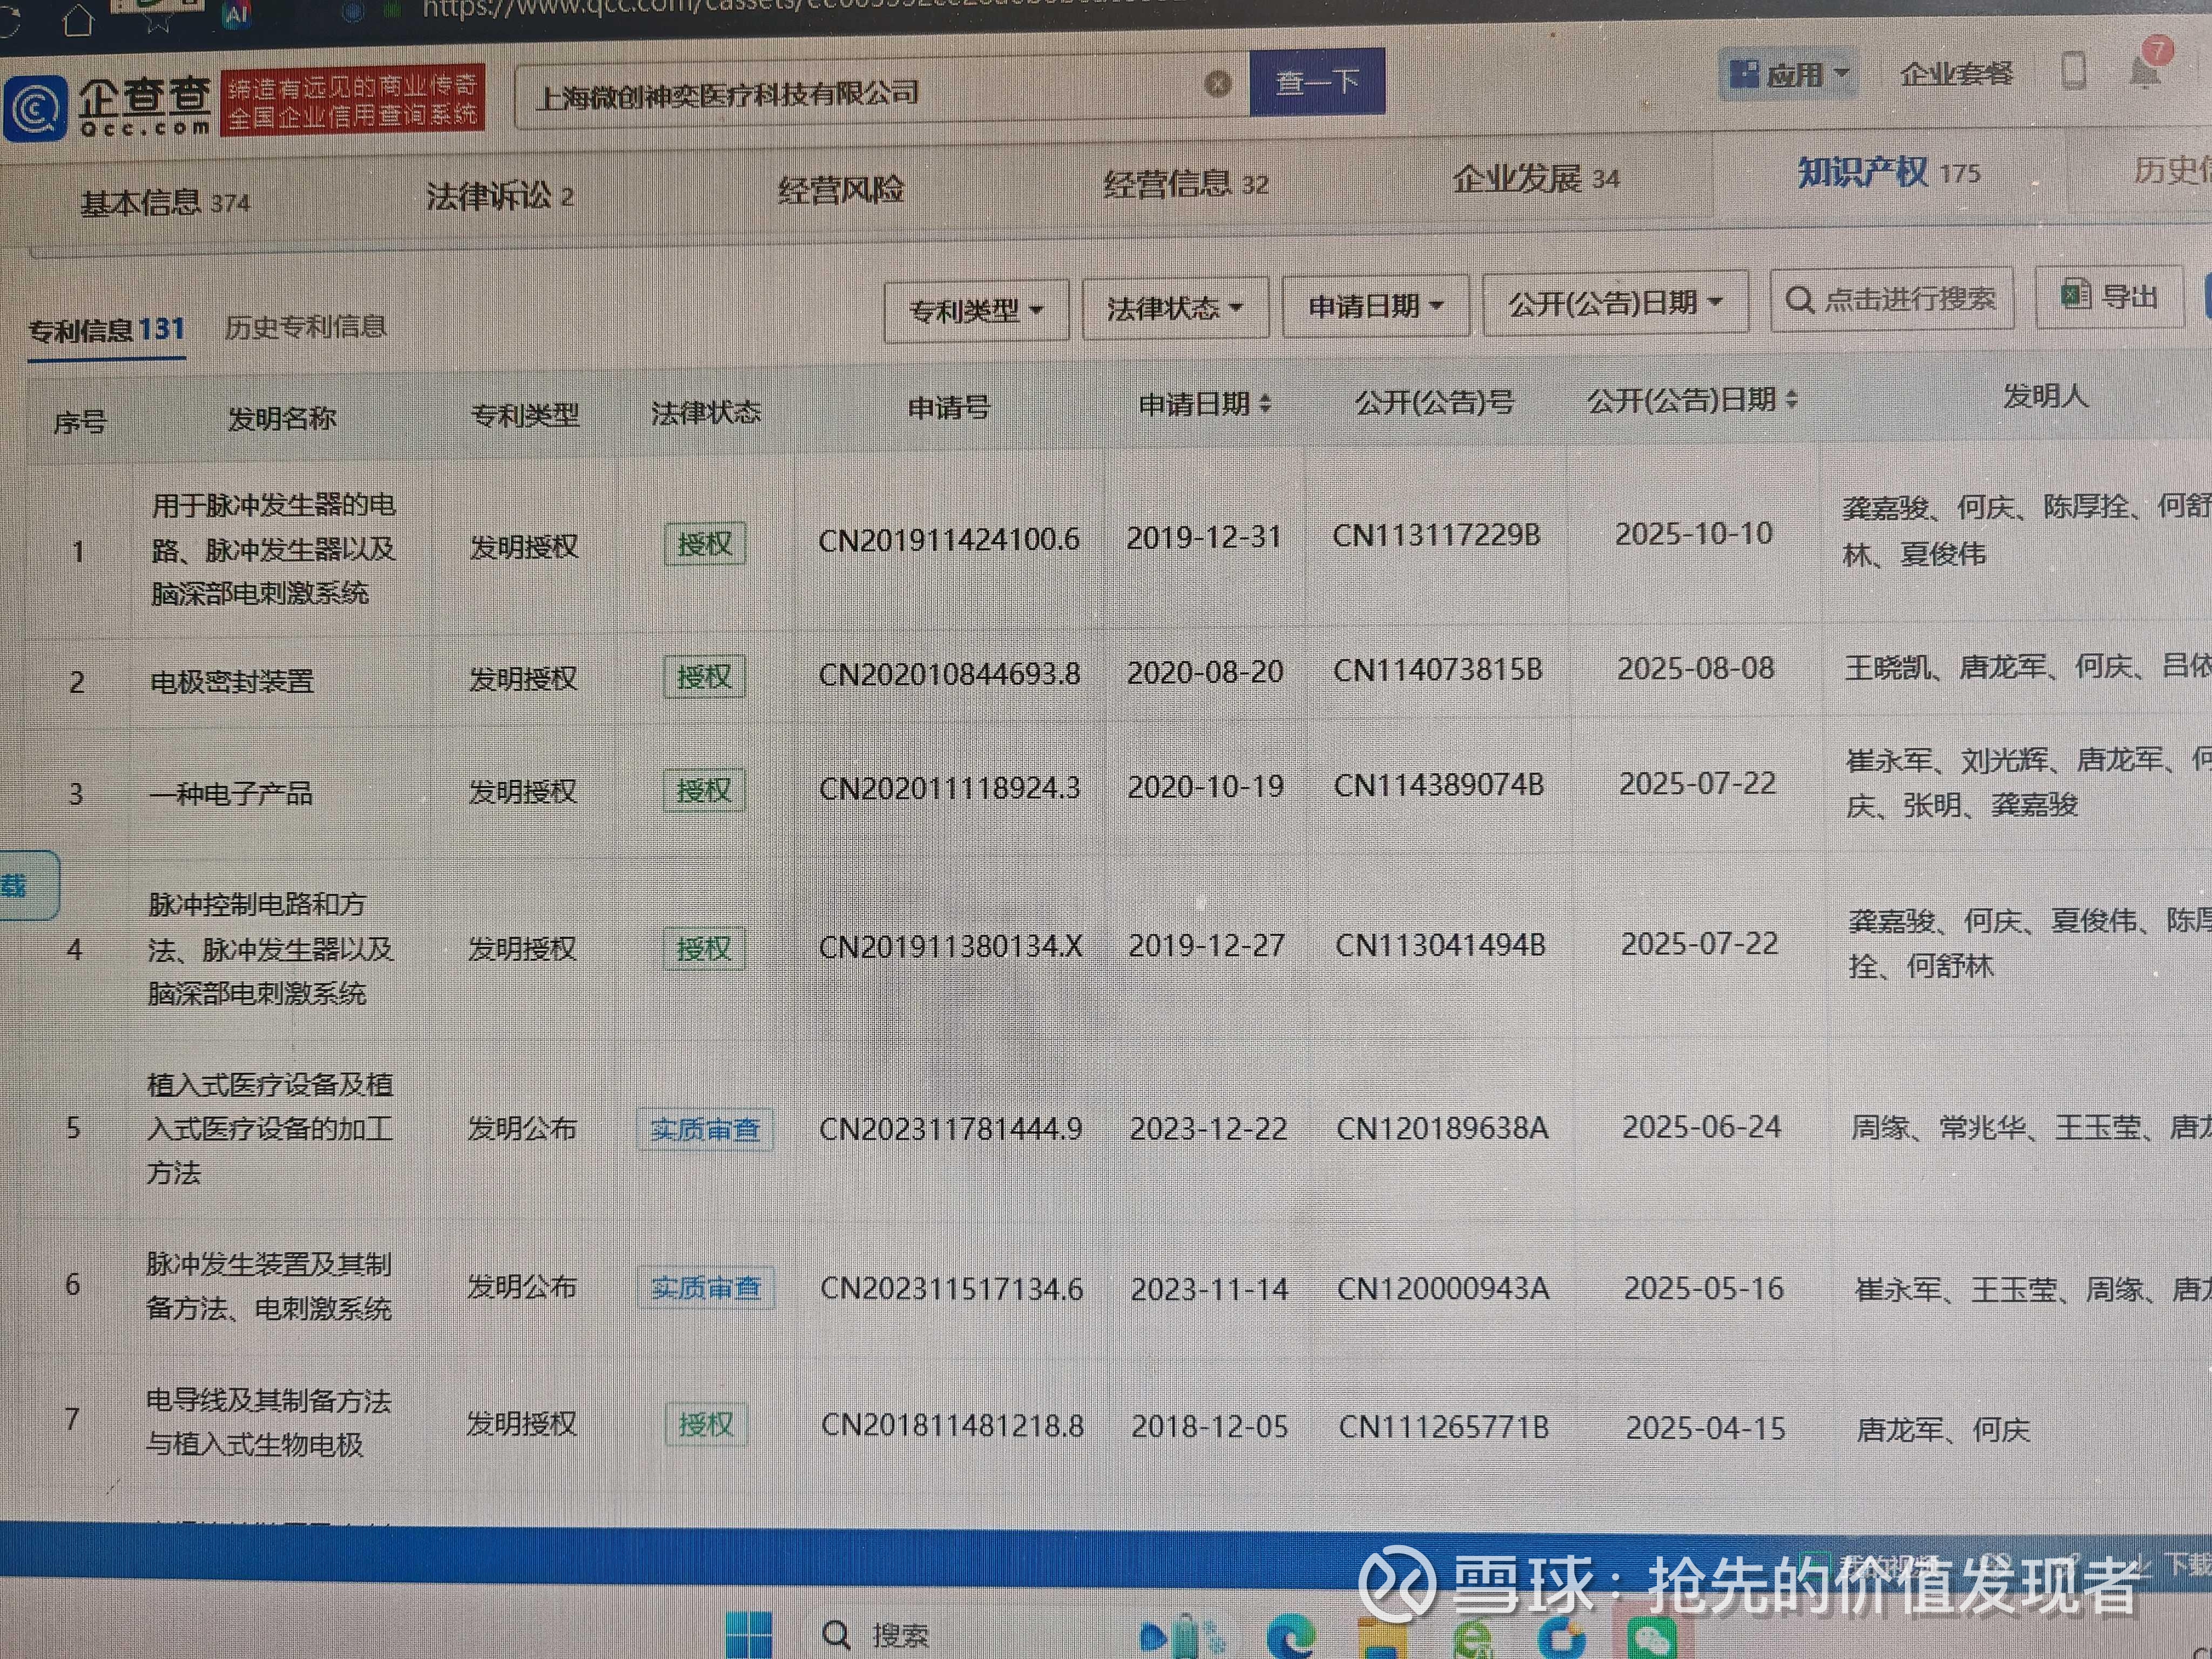Sort by 申请日期 column arrows
The width and height of the screenshot is (2212, 1659).
(1265, 403)
